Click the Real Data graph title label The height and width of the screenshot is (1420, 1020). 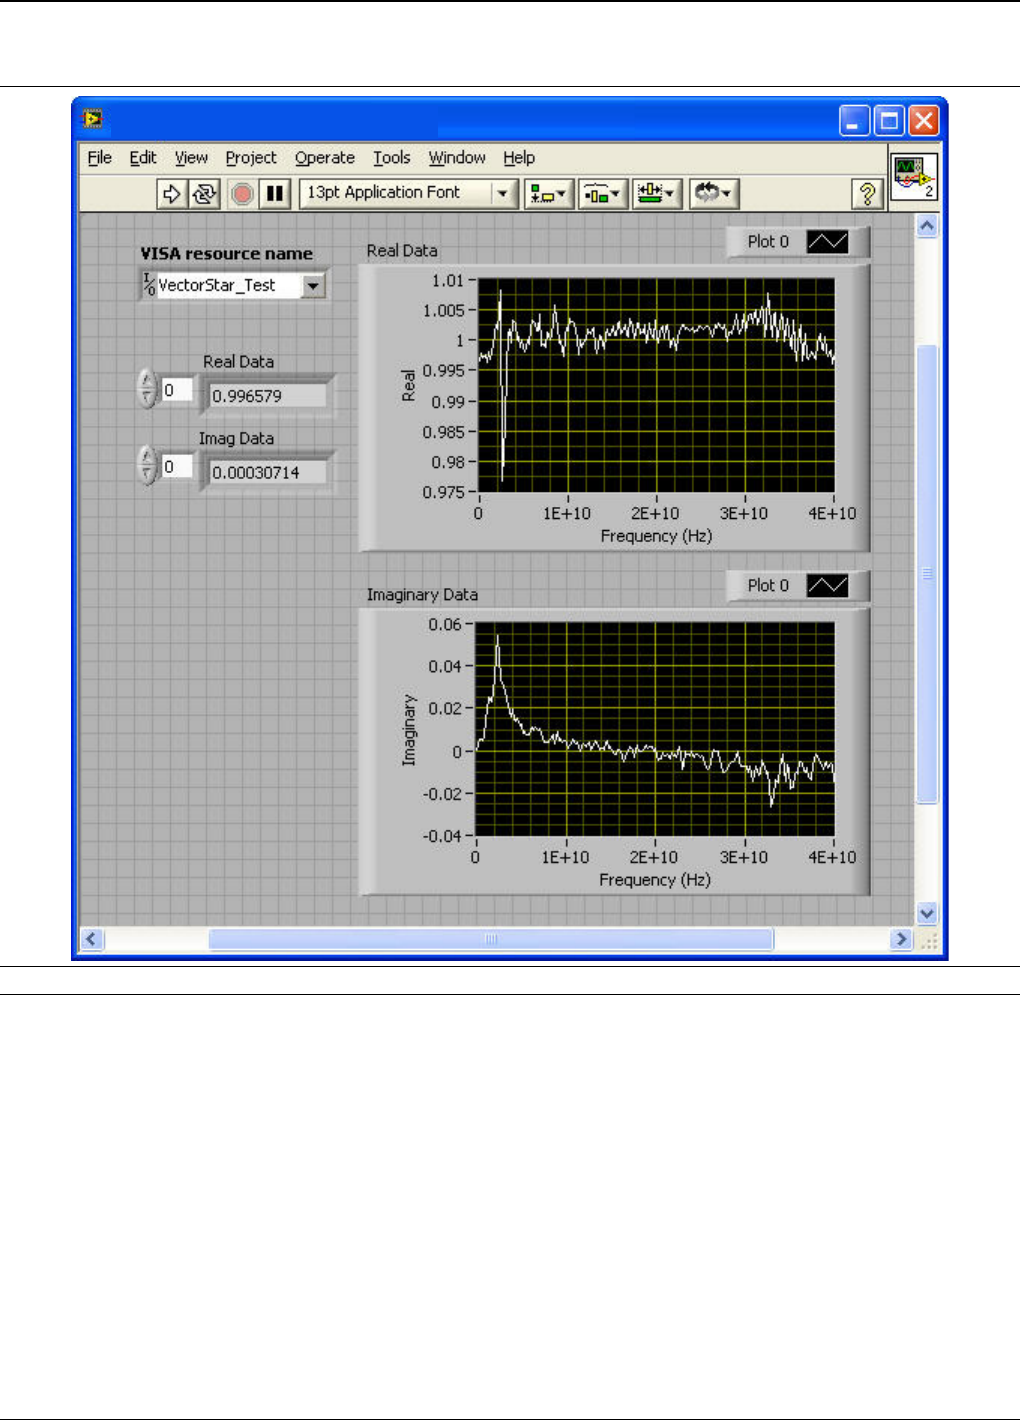point(402,251)
